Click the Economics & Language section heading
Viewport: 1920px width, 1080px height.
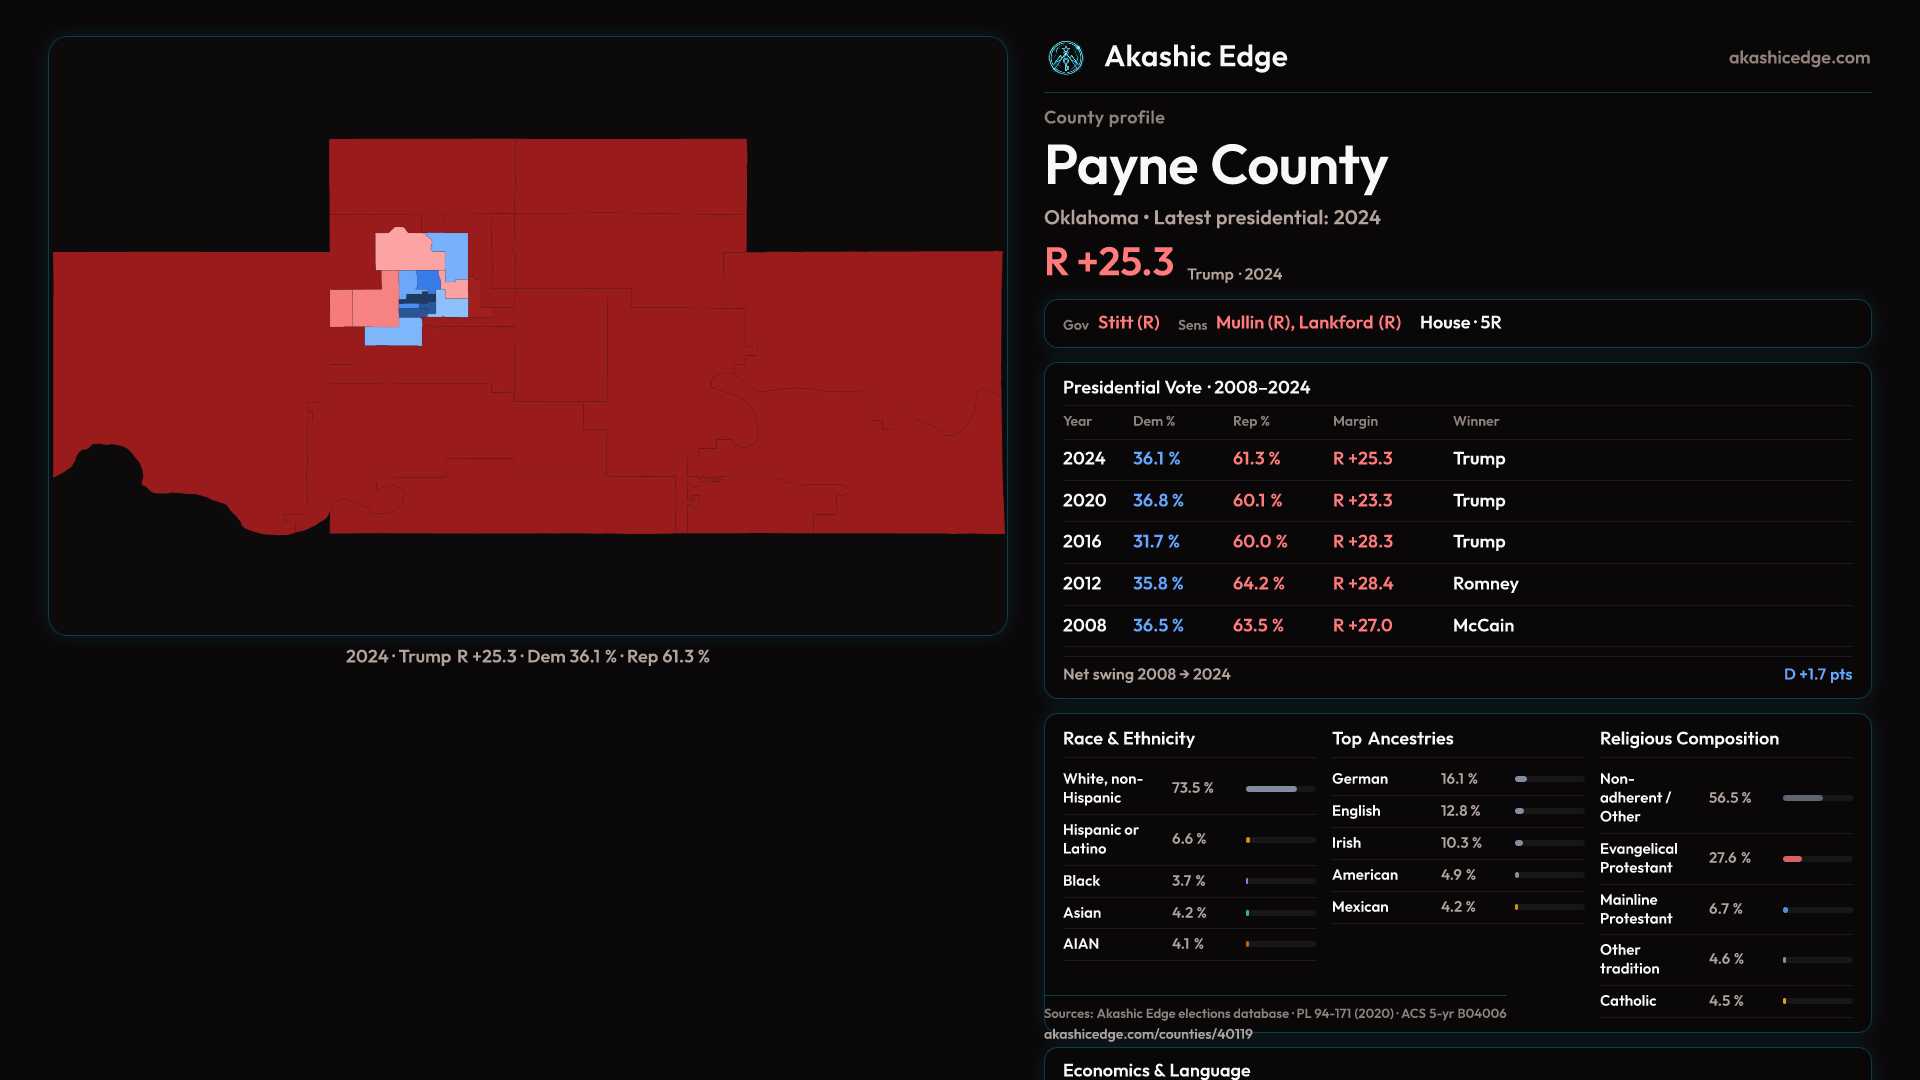click(1155, 1070)
